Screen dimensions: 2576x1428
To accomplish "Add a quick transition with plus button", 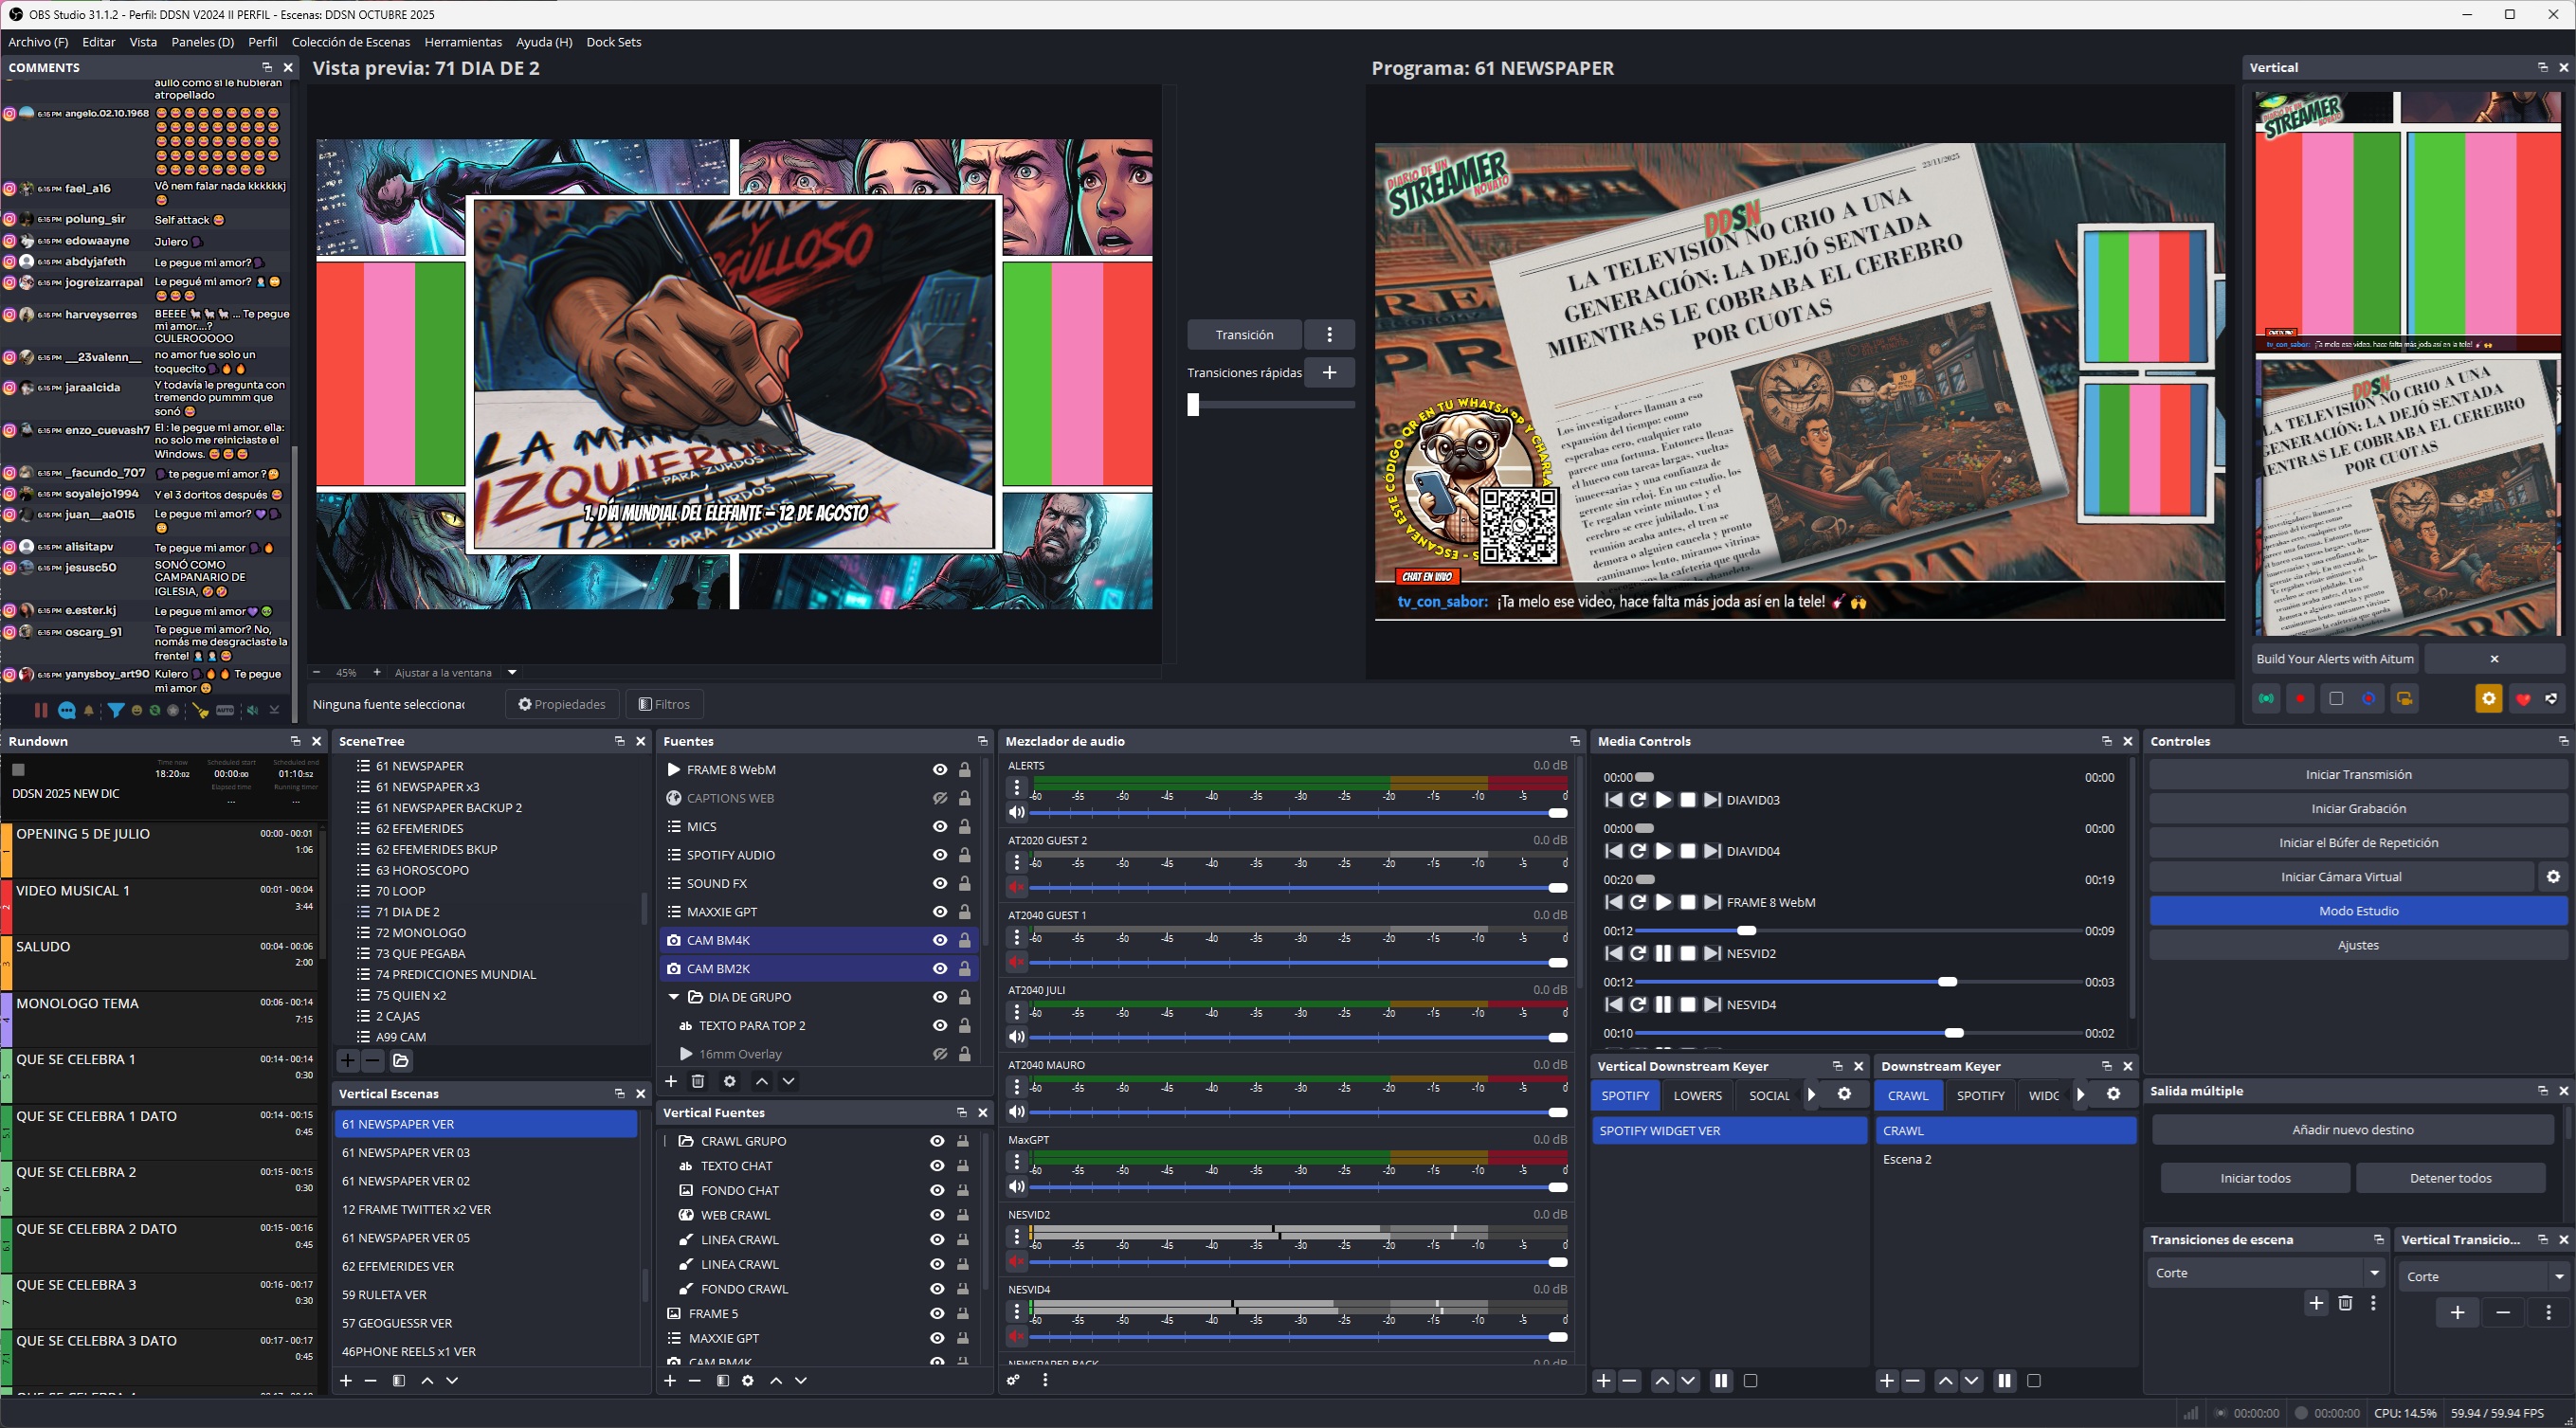I will [1330, 373].
